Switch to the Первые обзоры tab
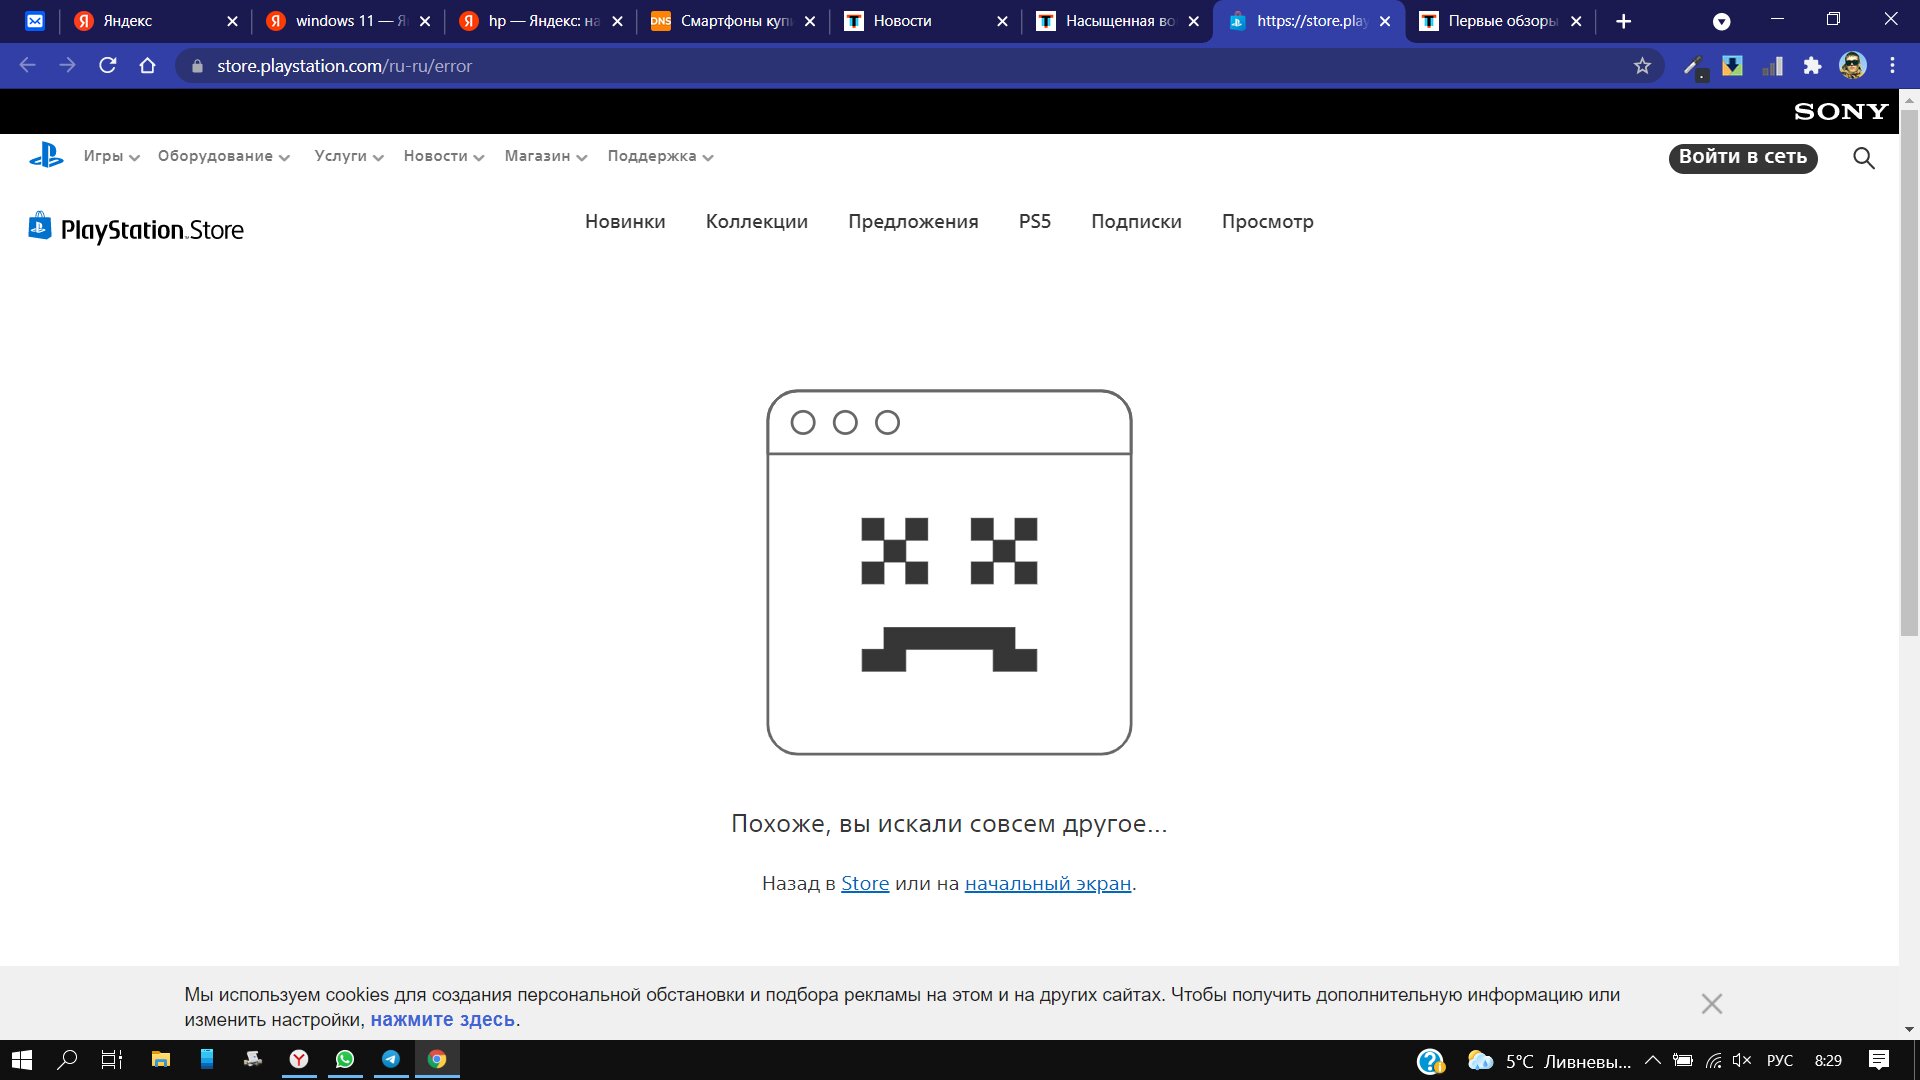1920x1080 pixels. click(x=1501, y=21)
